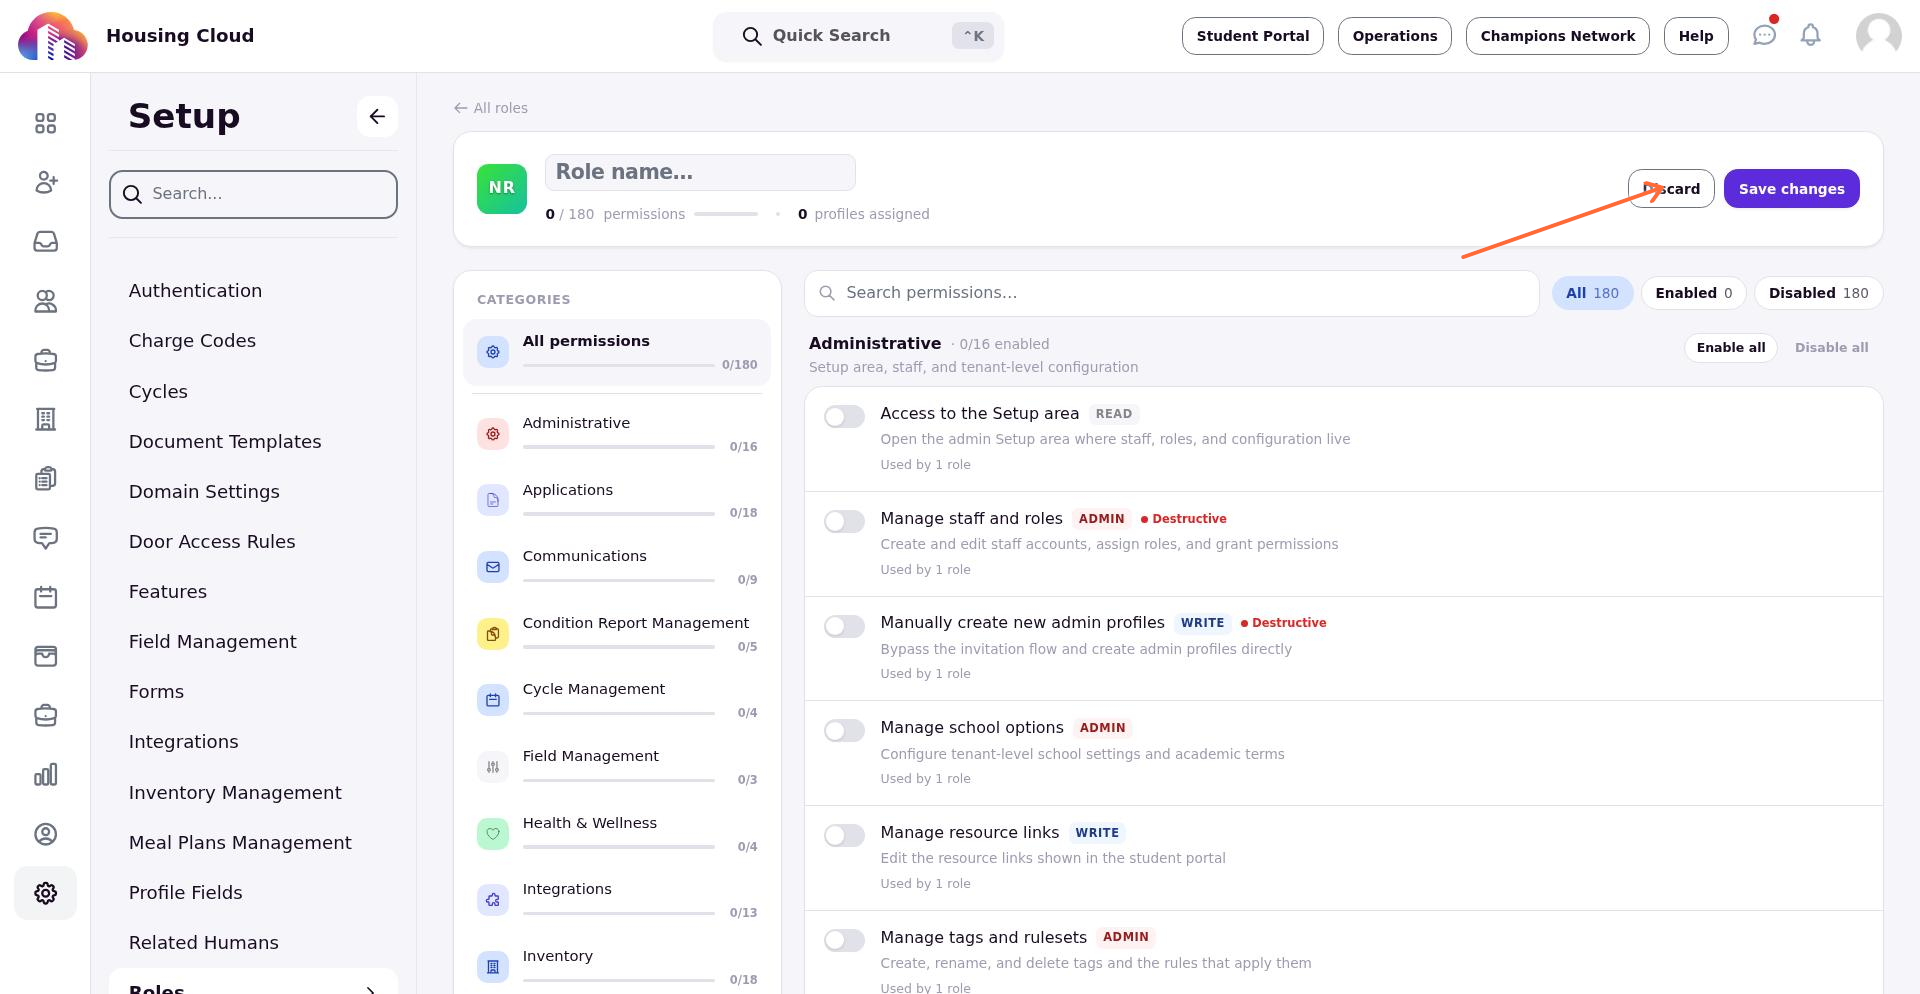Click the Help button
The image size is (1920, 994).
point(1695,36)
